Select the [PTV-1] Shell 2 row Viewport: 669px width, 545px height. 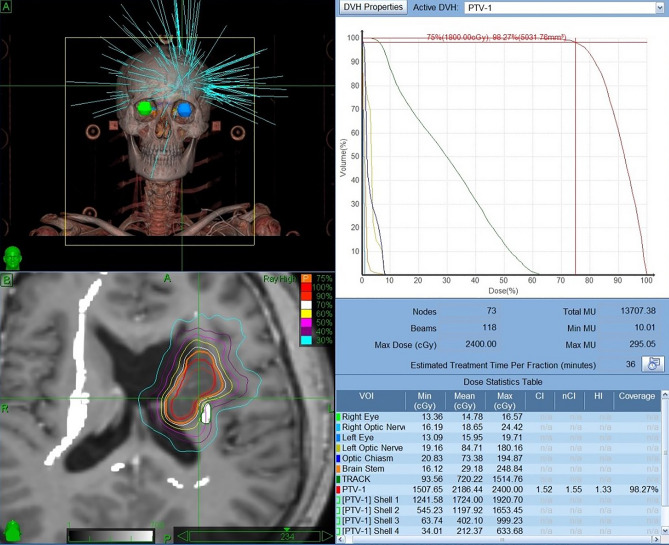point(498,510)
